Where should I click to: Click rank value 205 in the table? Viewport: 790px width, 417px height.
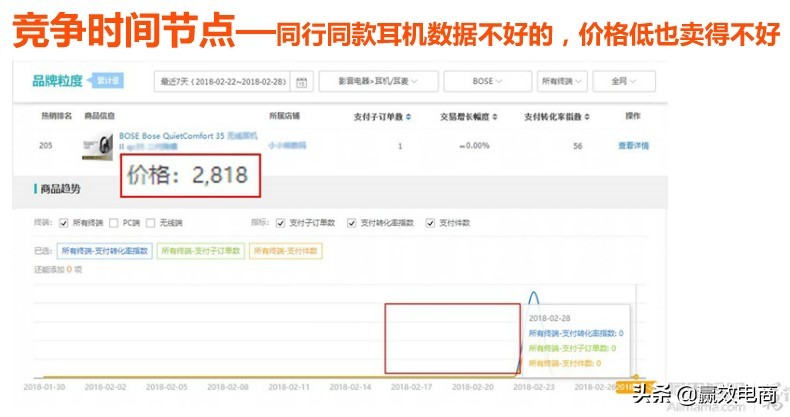pos(45,146)
